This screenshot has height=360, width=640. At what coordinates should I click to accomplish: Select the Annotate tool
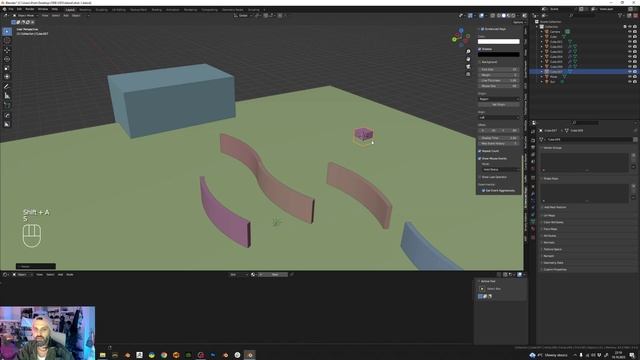[x=7, y=87]
